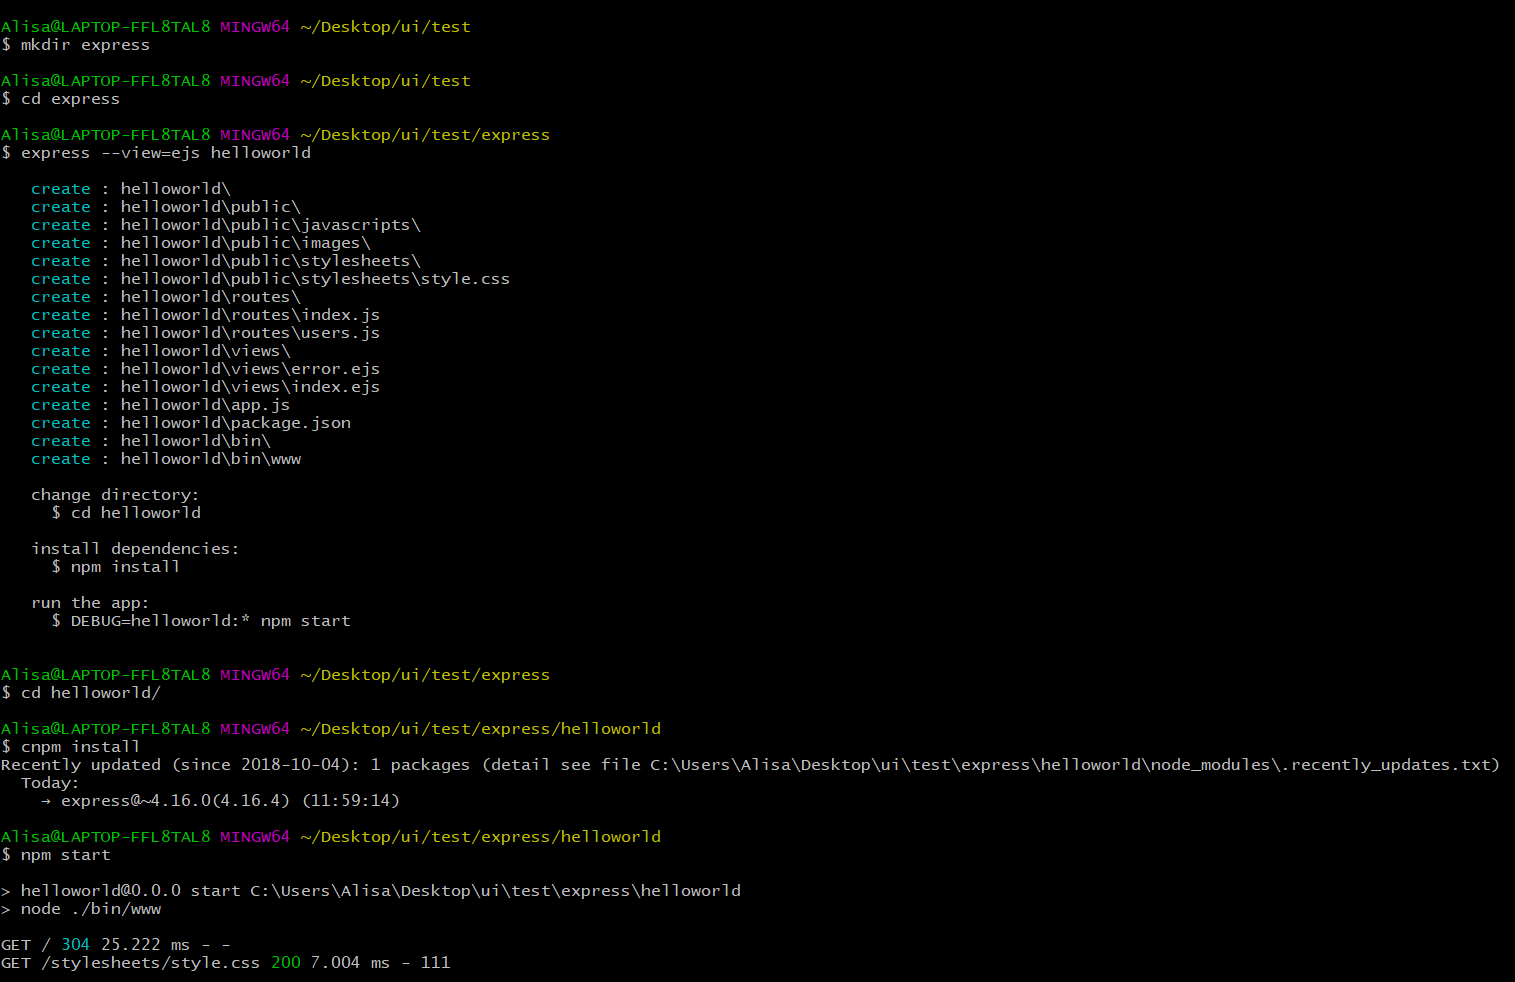This screenshot has height=982, width=1515.
Task: Click the helloworld\public\javascripts\ create line
Action: click(x=226, y=225)
